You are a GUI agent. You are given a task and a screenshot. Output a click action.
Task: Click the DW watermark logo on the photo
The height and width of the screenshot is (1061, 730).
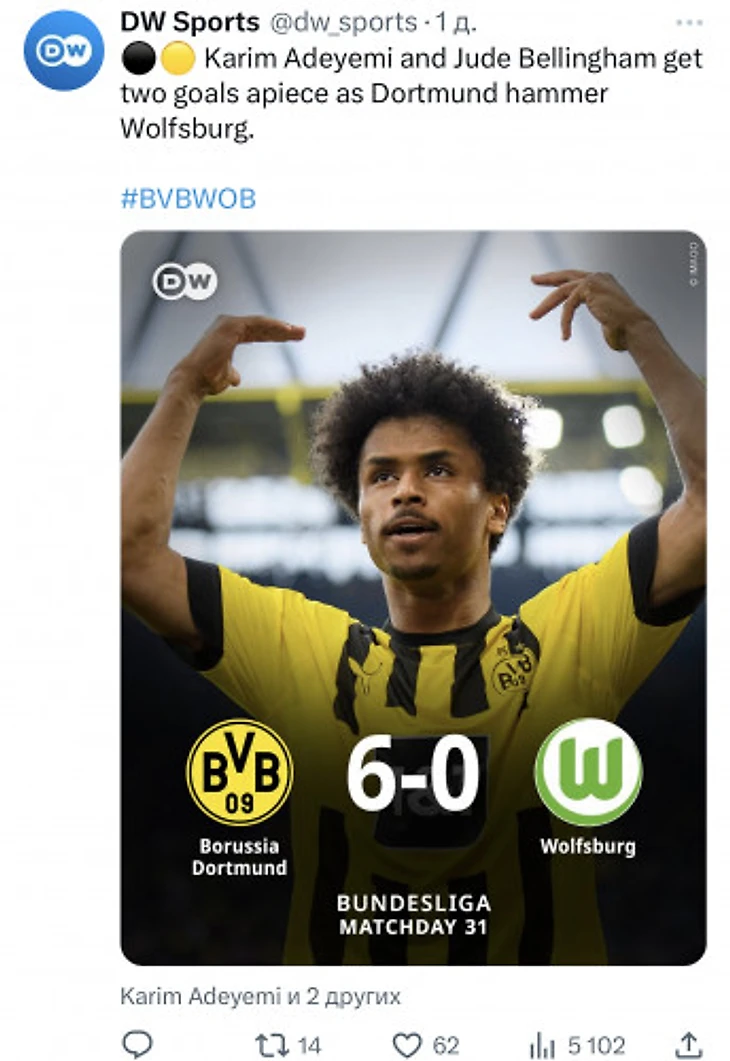[x=185, y=281]
